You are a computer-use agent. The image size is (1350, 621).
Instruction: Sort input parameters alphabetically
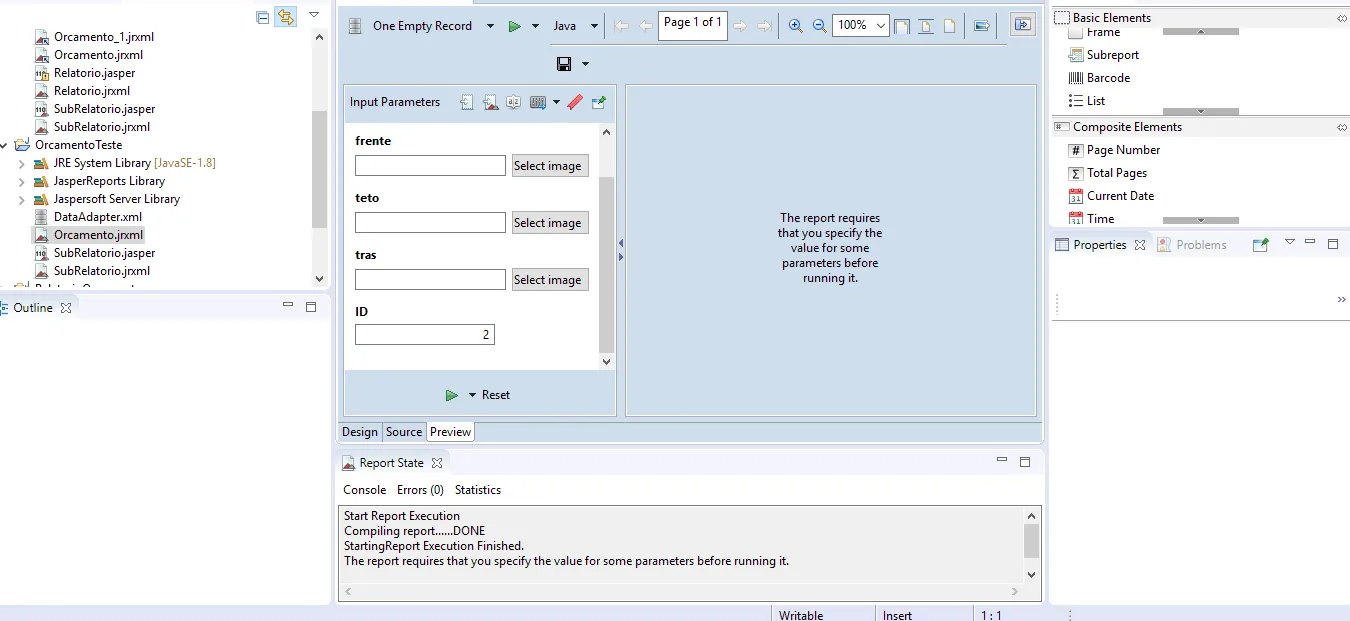point(513,102)
